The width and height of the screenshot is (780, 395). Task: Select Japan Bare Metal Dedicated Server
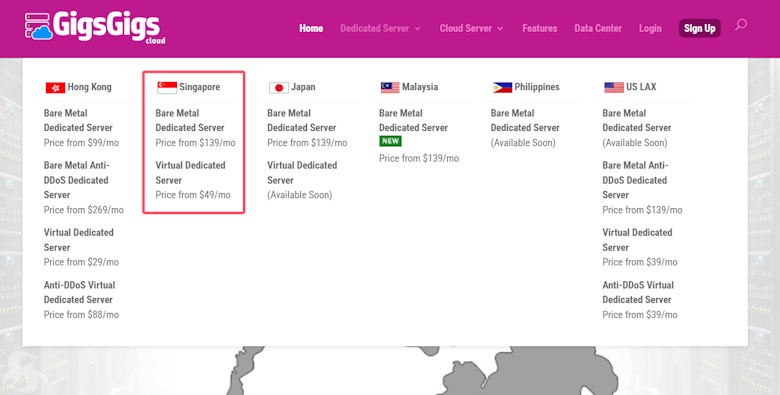click(301, 120)
